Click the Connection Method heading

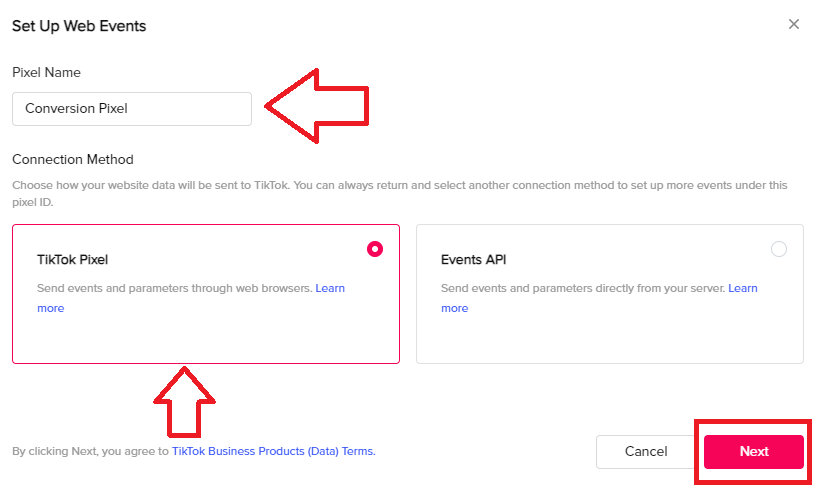click(73, 159)
